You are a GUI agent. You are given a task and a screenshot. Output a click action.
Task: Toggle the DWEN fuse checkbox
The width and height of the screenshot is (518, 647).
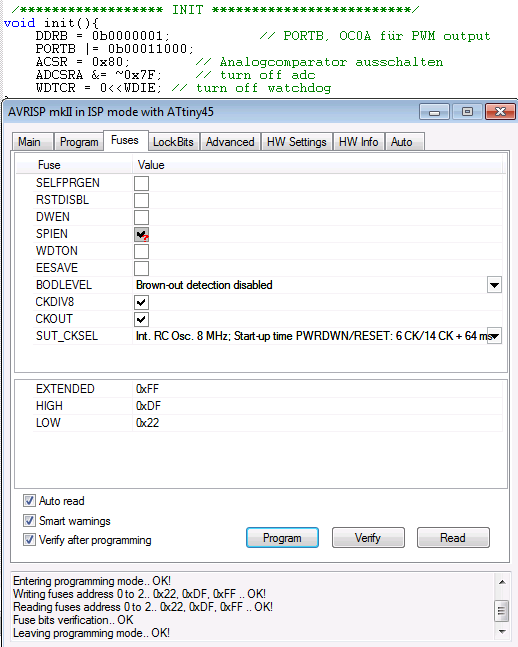pyautogui.click(x=141, y=217)
